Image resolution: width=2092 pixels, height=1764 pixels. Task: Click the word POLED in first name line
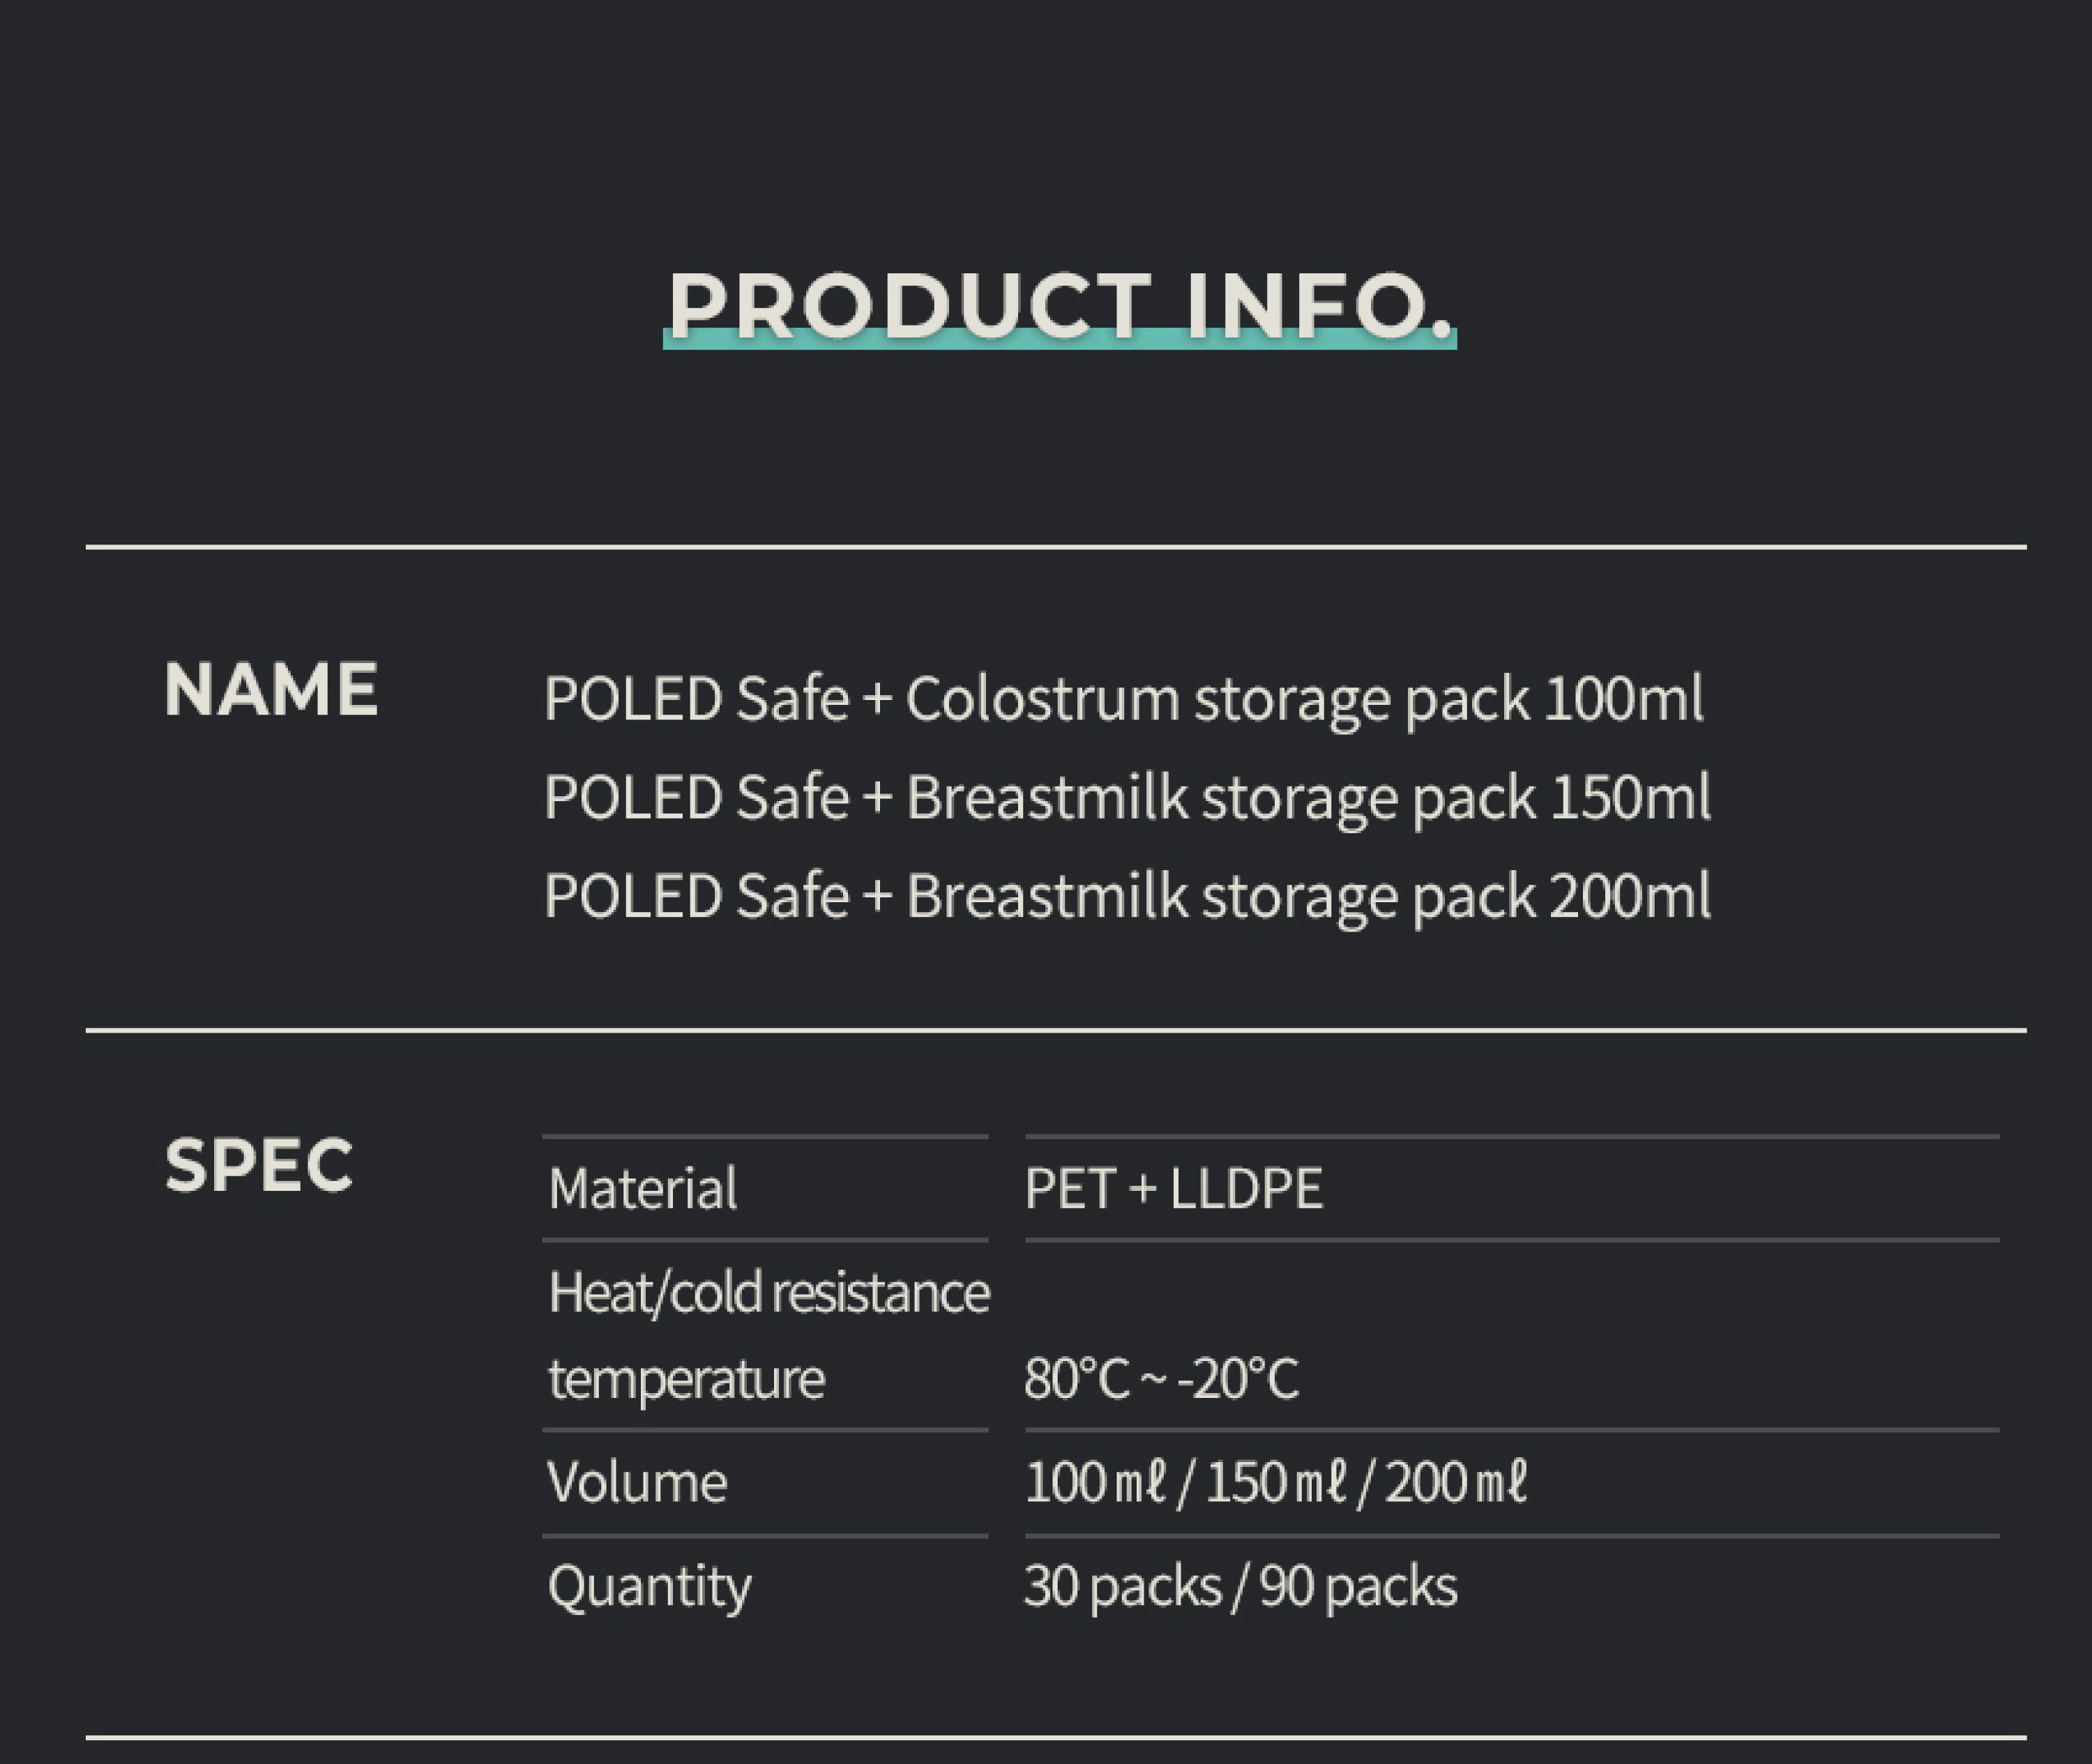[633, 699]
